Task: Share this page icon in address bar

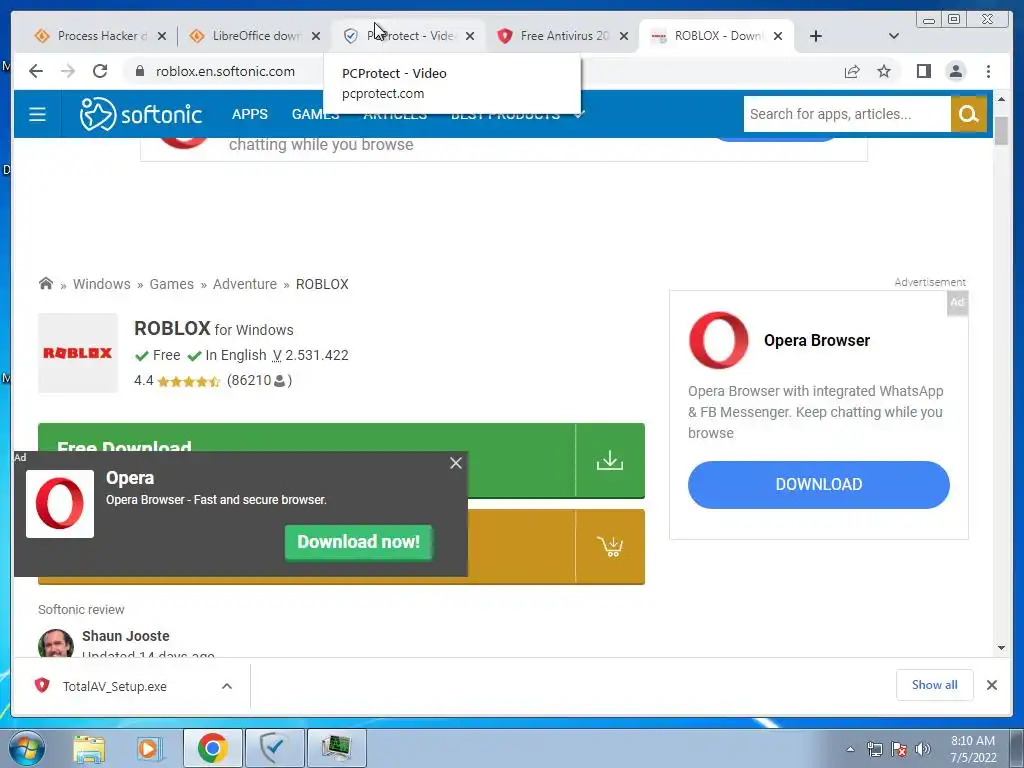Action: [852, 71]
